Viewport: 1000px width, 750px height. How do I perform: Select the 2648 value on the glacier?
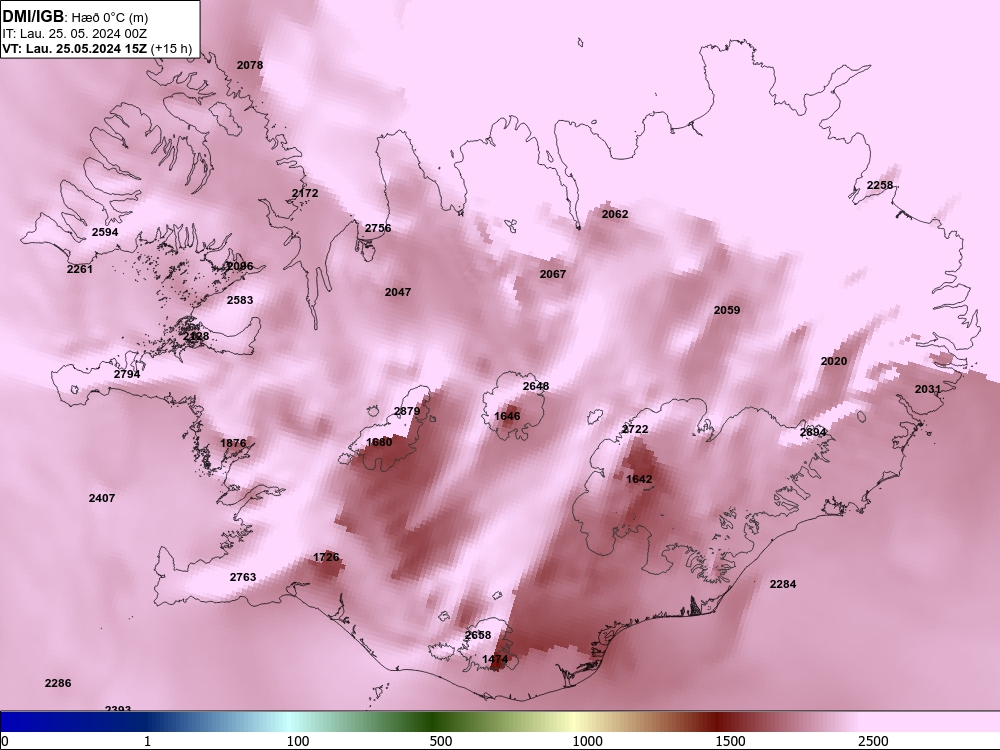point(536,386)
